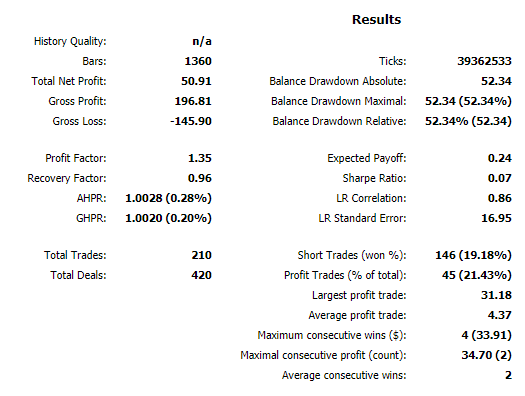Click the Balance Drawdown Absolute value
The height and width of the screenshot is (396, 525).
click(496, 81)
